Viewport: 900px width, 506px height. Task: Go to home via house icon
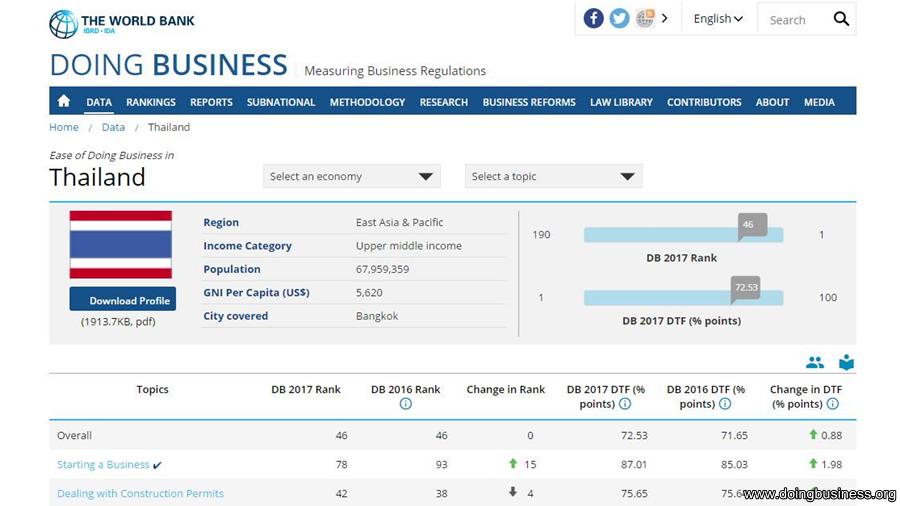click(64, 101)
